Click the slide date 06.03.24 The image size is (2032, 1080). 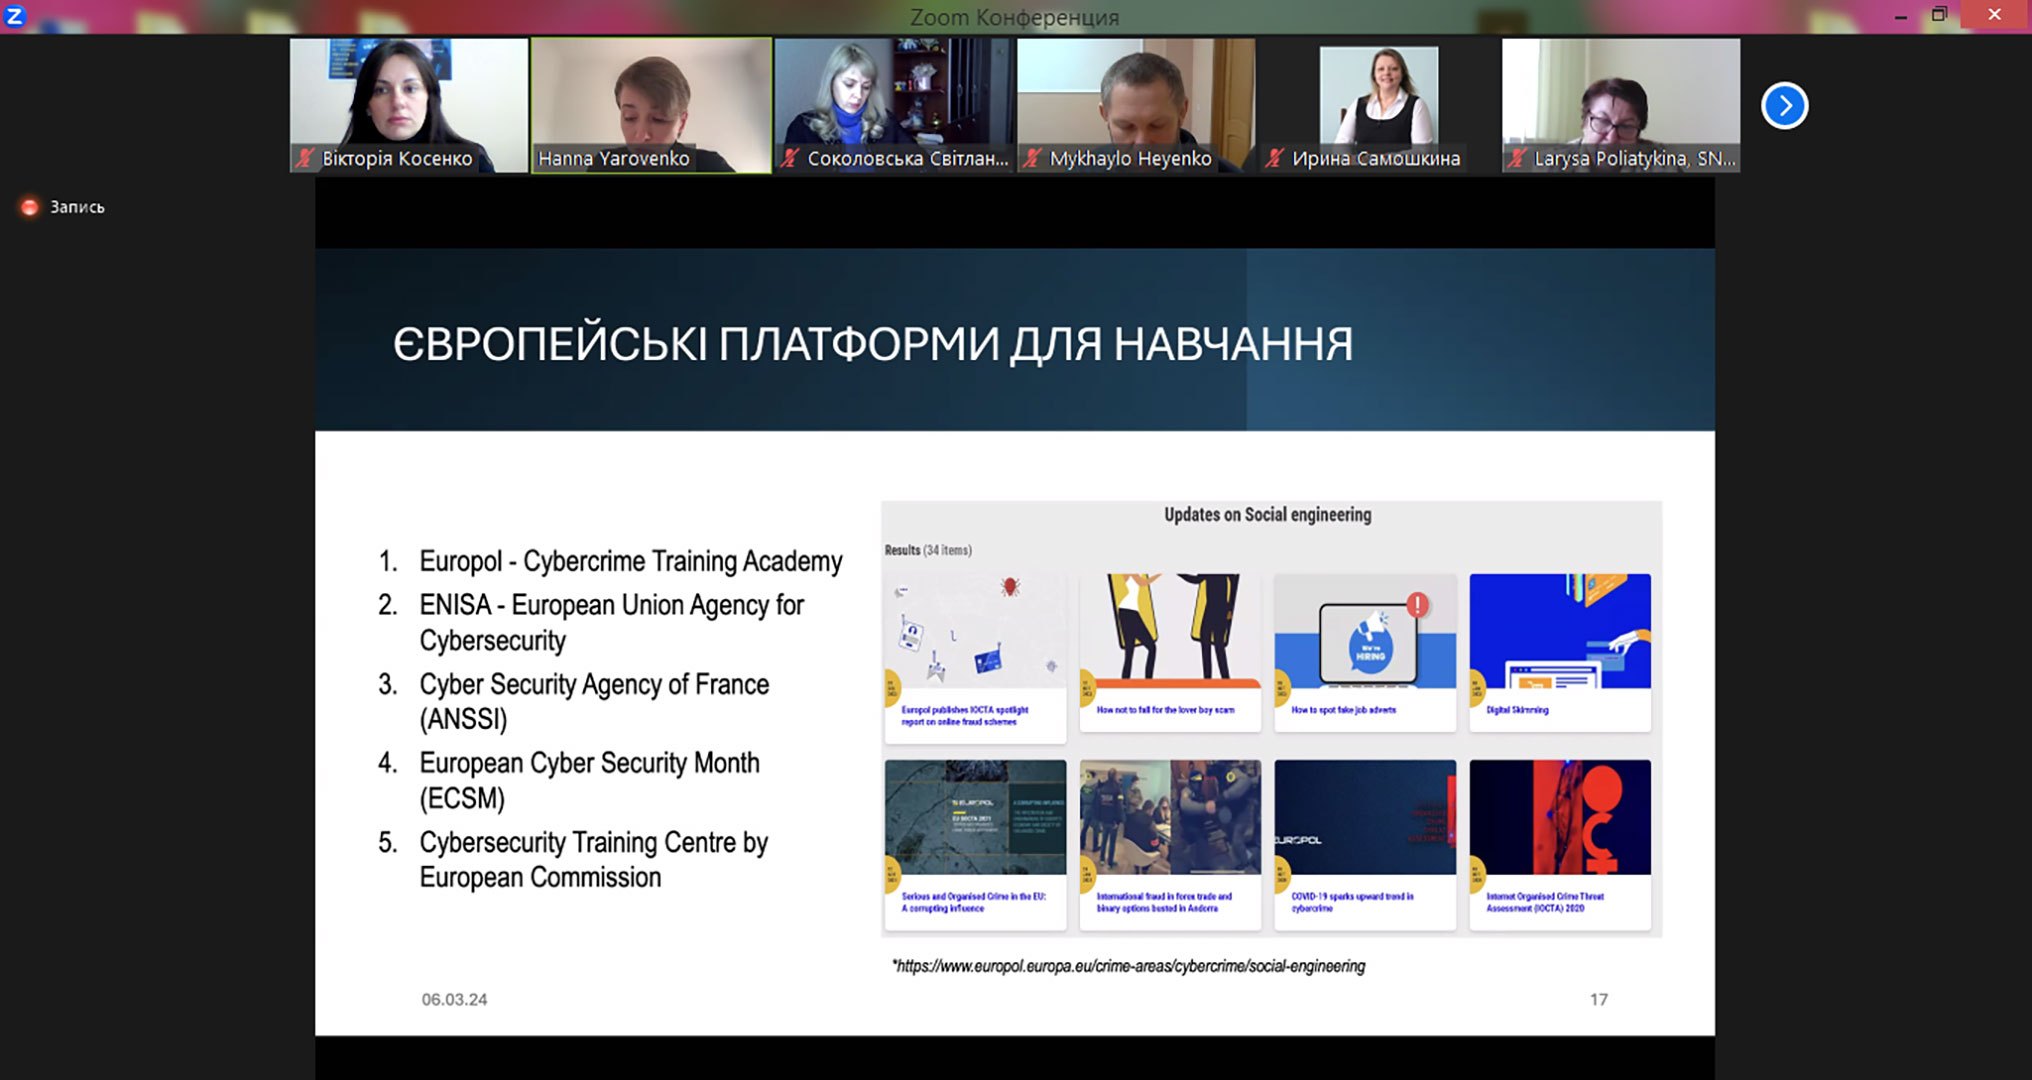click(x=454, y=999)
